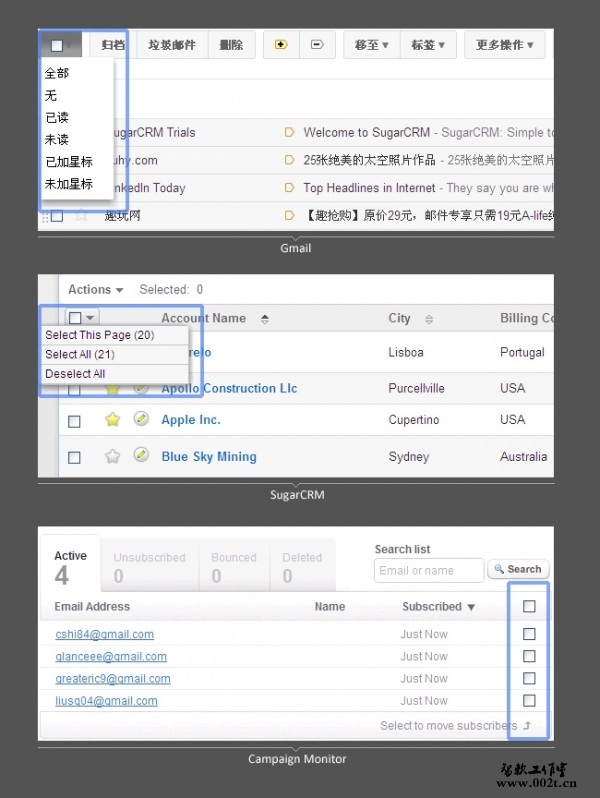600x798 pixels.
Task: Open Apple Inc. account link
Action: coord(191,420)
